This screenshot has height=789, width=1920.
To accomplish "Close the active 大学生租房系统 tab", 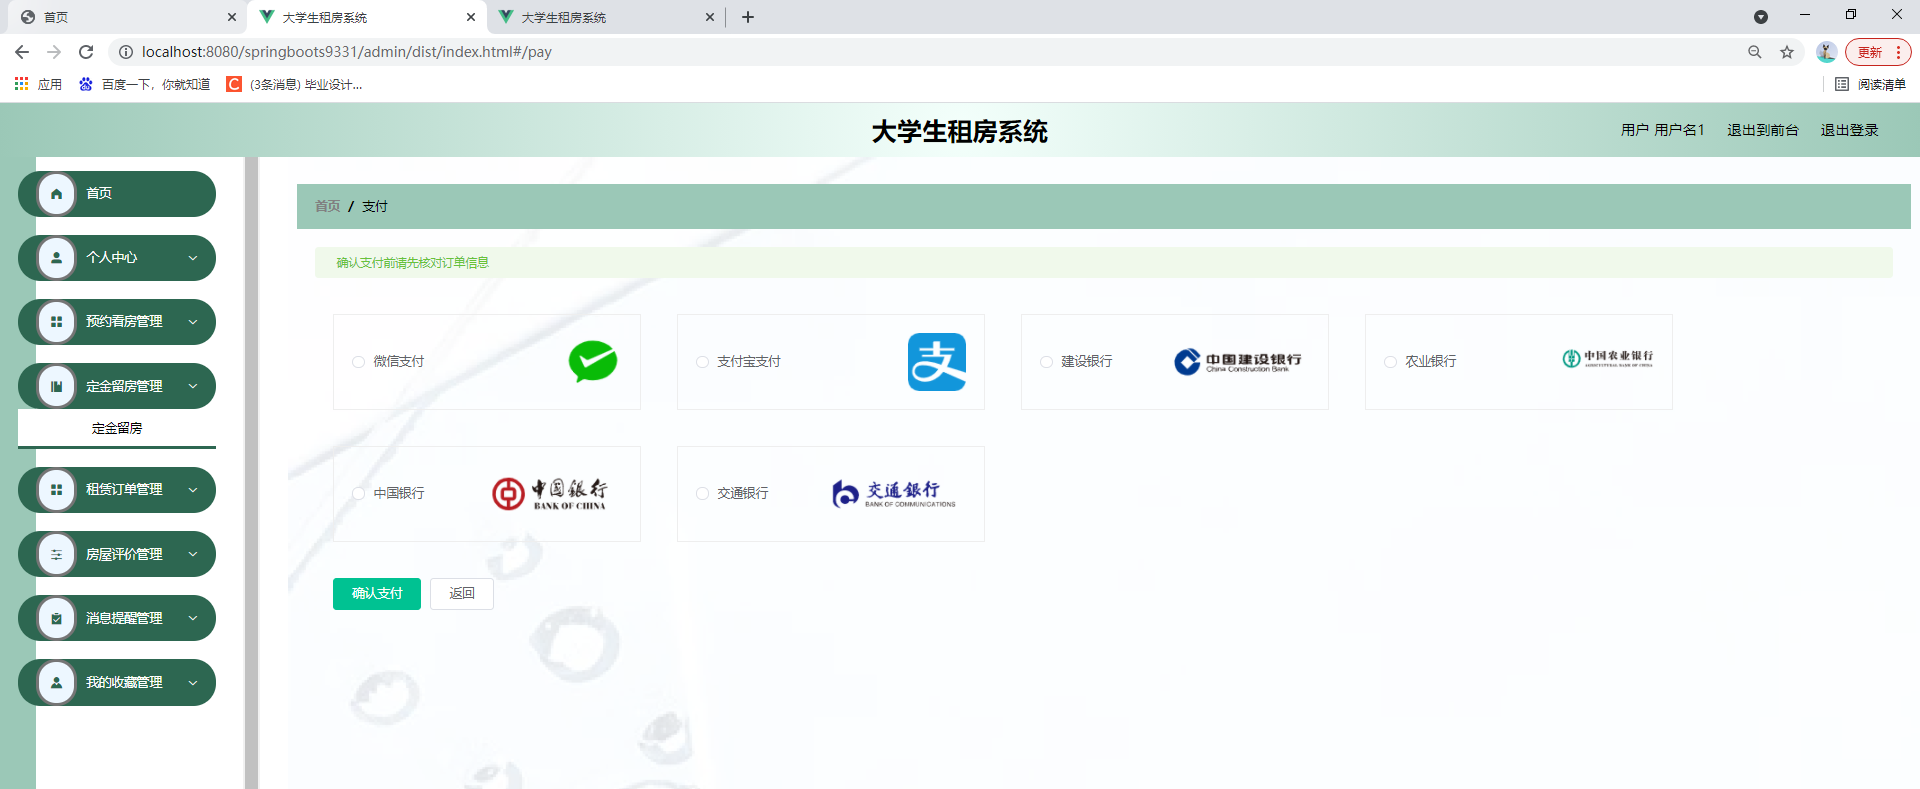I will (x=471, y=17).
